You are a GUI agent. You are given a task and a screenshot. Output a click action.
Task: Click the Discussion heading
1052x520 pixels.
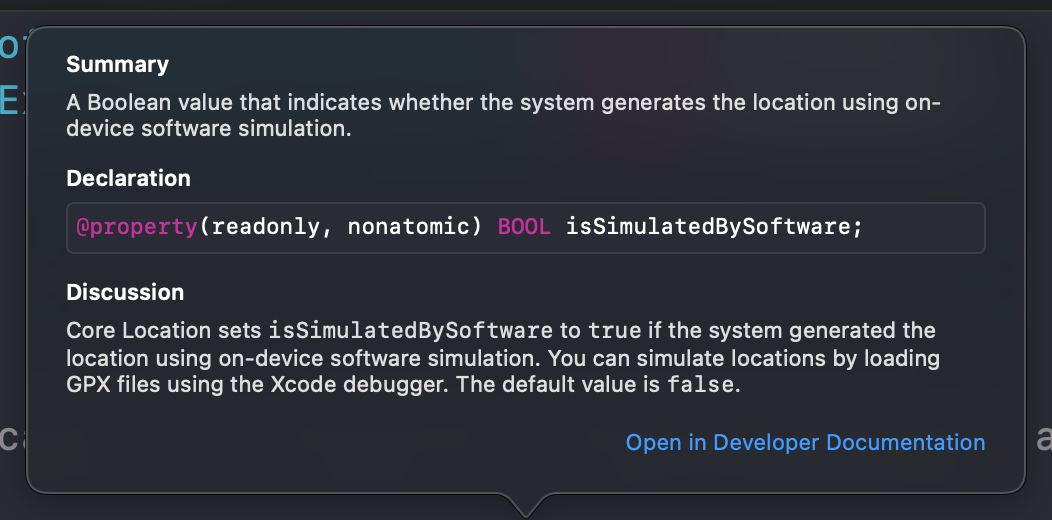coord(125,293)
